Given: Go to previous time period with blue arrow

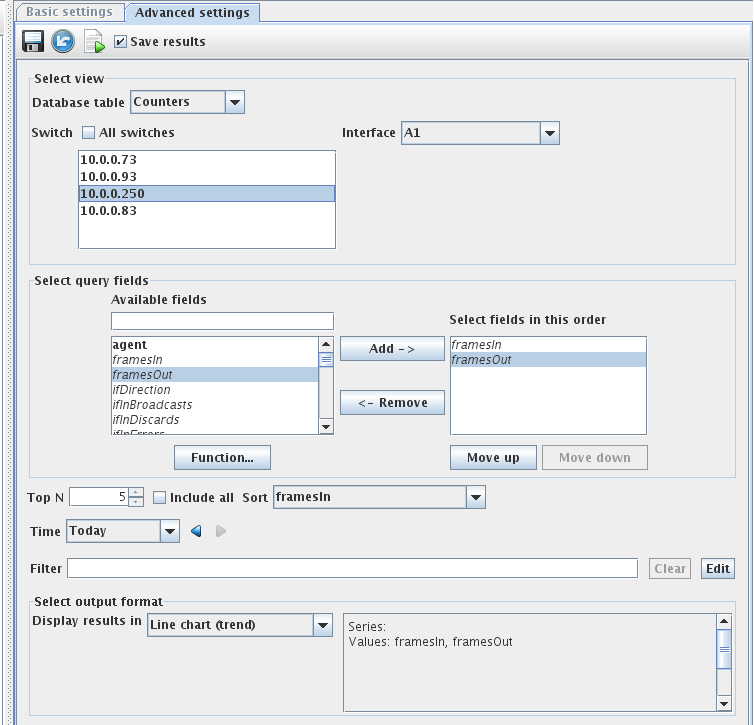Looking at the screenshot, I should (197, 531).
